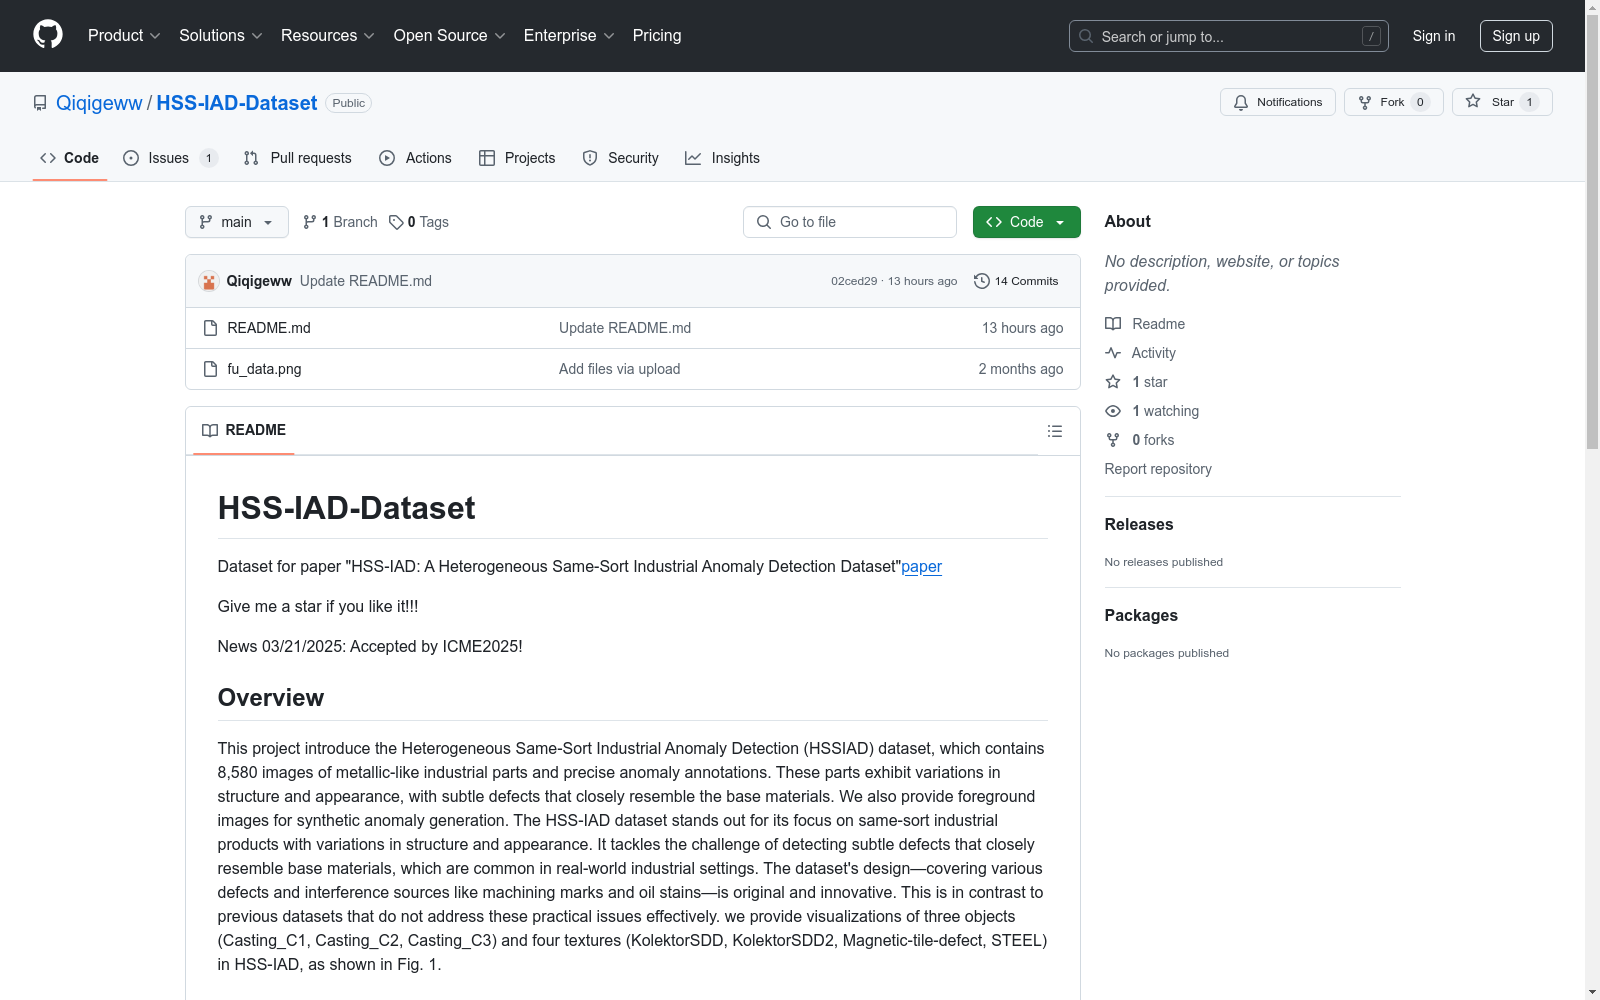
Task: Click the fu_data.png file icon
Action: pyautogui.click(x=210, y=369)
